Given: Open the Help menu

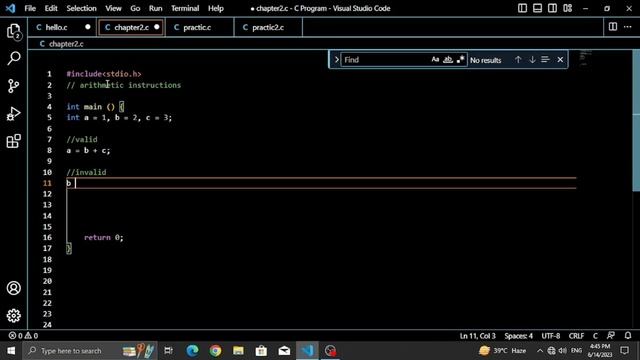Looking at the screenshot, I should click(x=216, y=8).
